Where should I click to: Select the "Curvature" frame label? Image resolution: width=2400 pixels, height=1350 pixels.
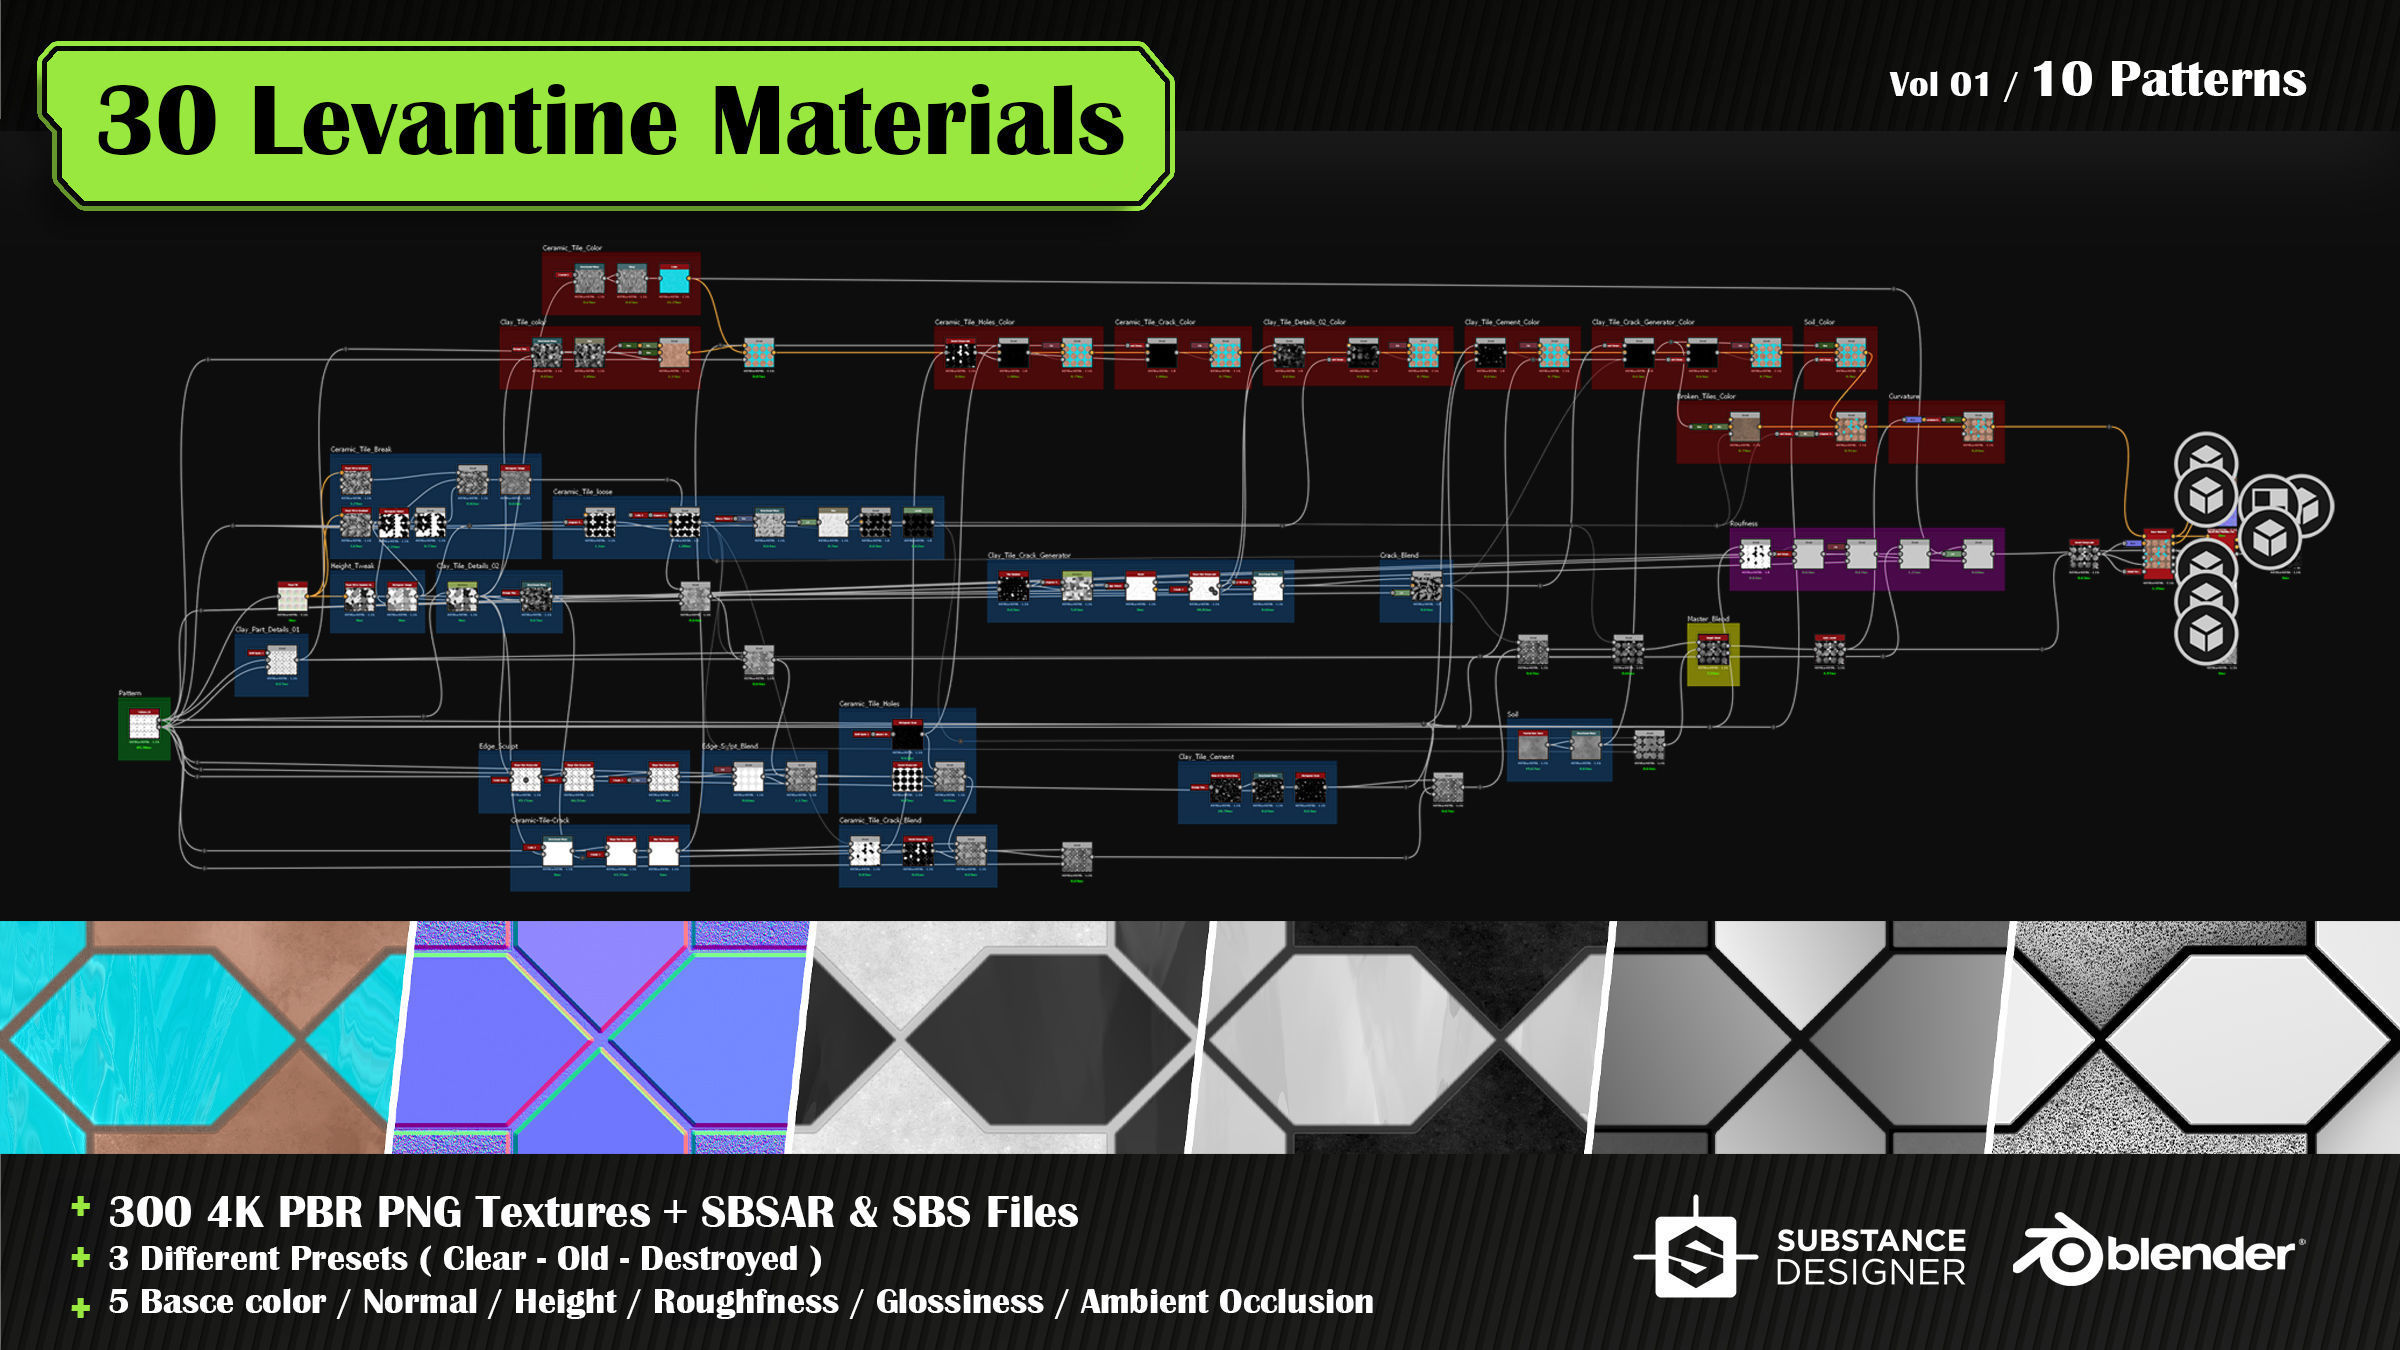[x=1904, y=396]
